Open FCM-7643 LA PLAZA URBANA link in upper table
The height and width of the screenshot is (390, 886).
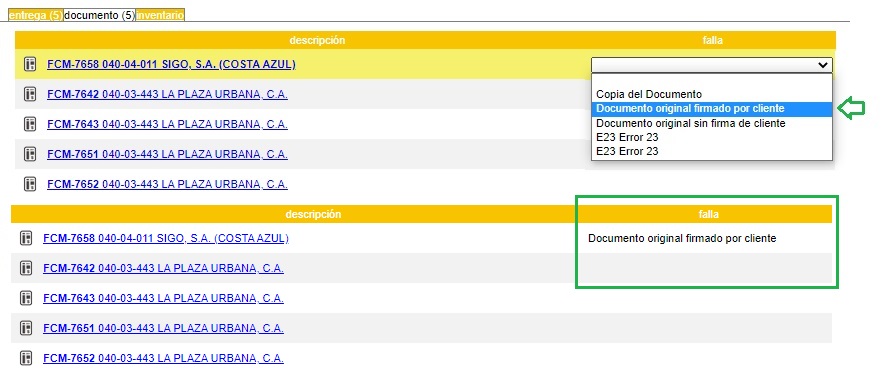tap(167, 124)
